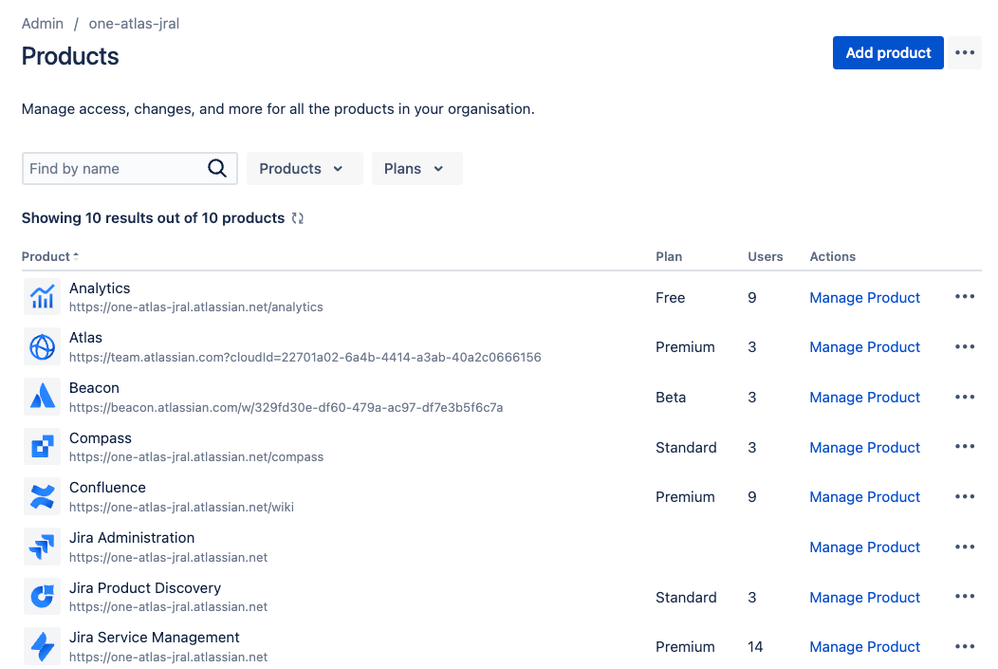Screen dimensions: 998x669
Task: Sort by the Product column header
Action: tap(50, 257)
